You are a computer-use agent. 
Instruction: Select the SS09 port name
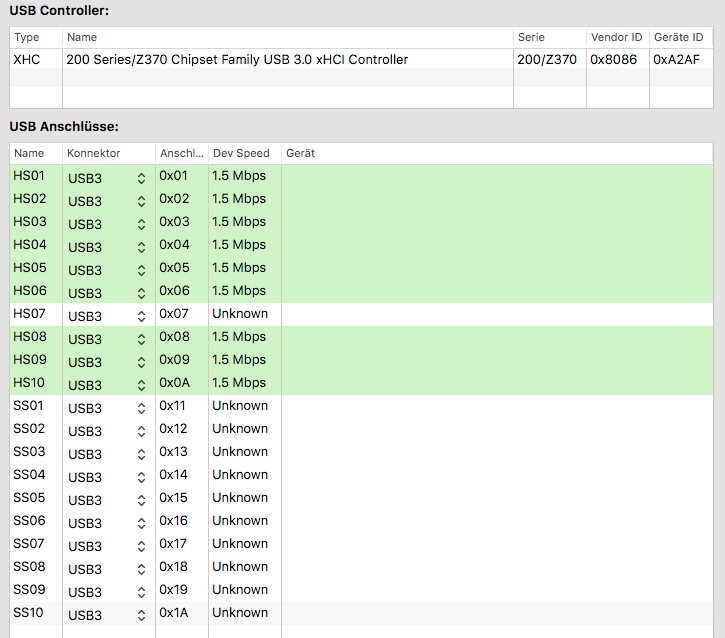click(x=29, y=590)
